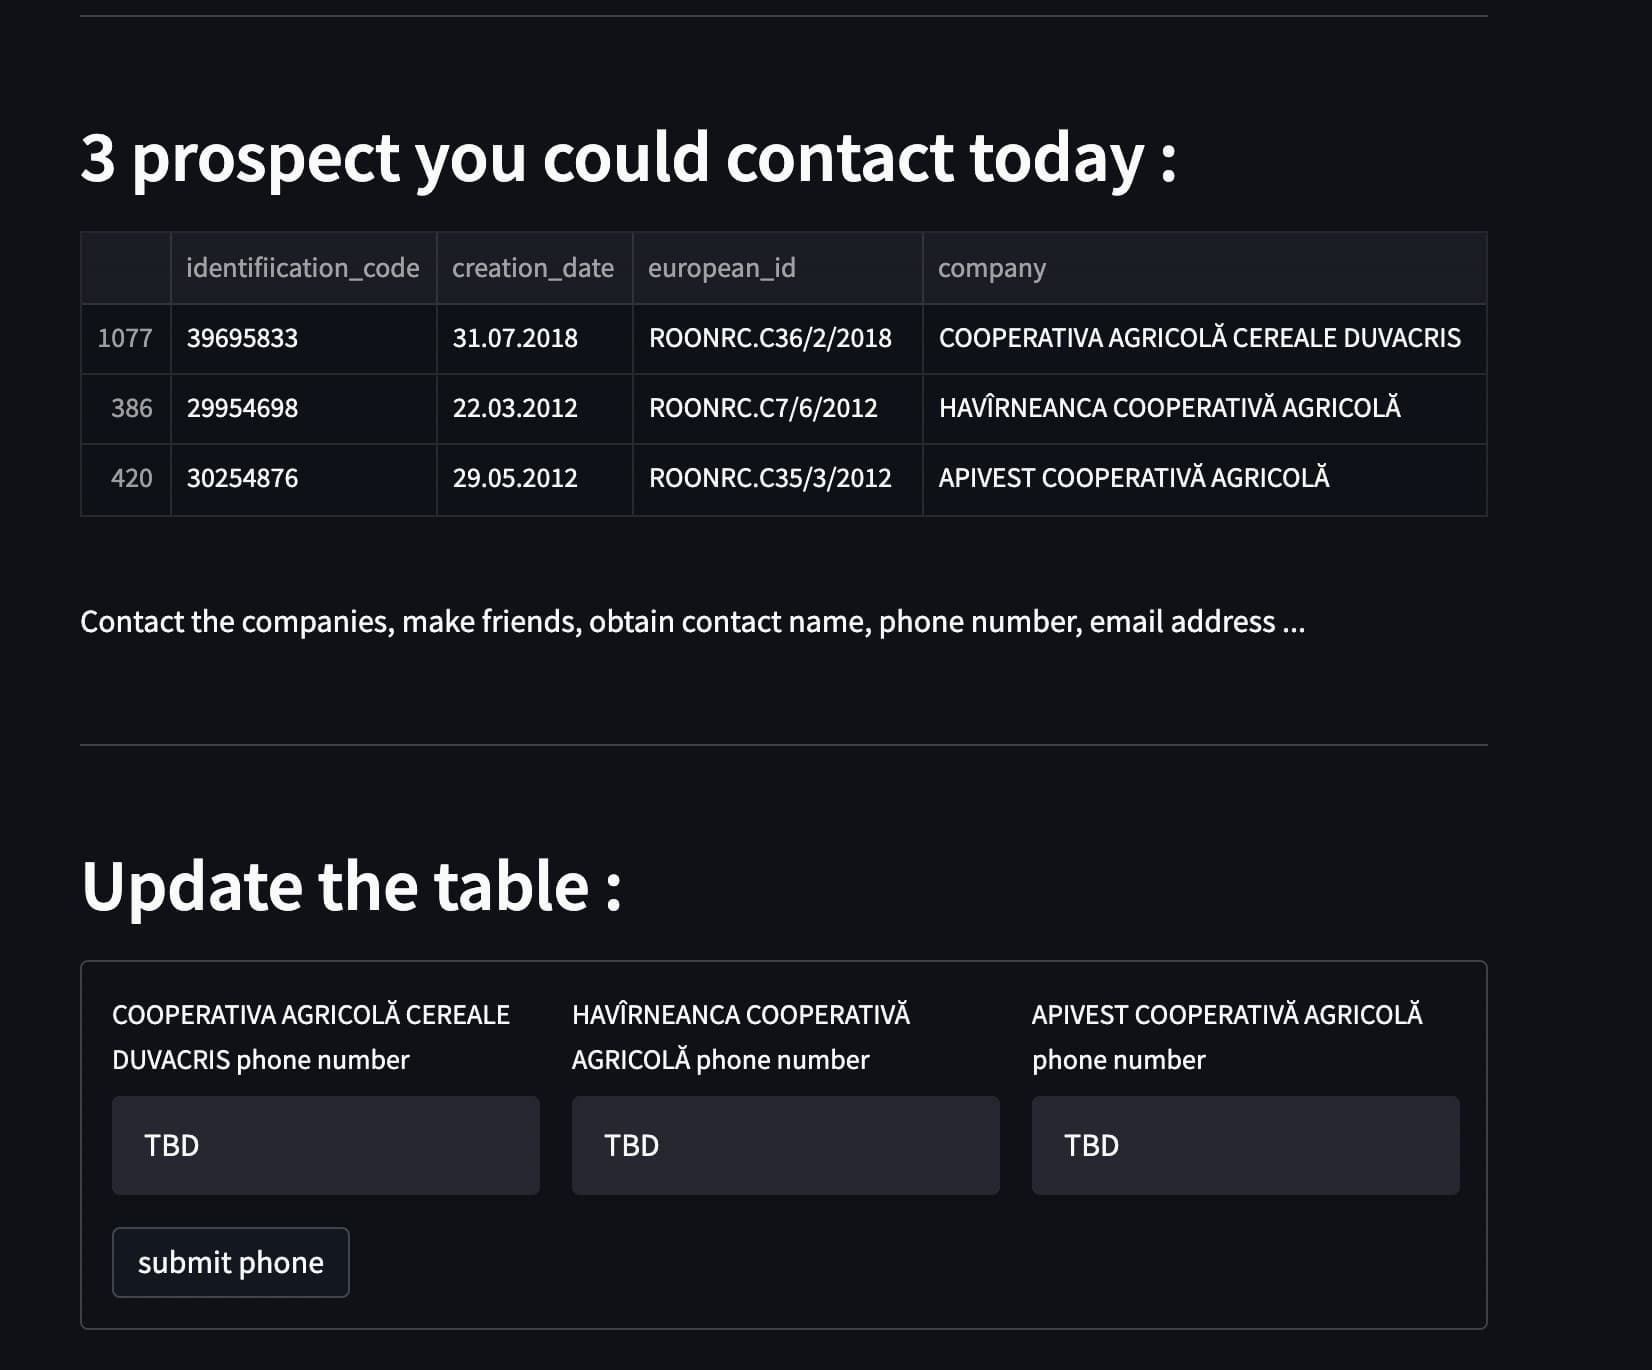Screen dimensions: 1652x1370
Task: Click the submit phone button
Action: click(x=230, y=1262)
